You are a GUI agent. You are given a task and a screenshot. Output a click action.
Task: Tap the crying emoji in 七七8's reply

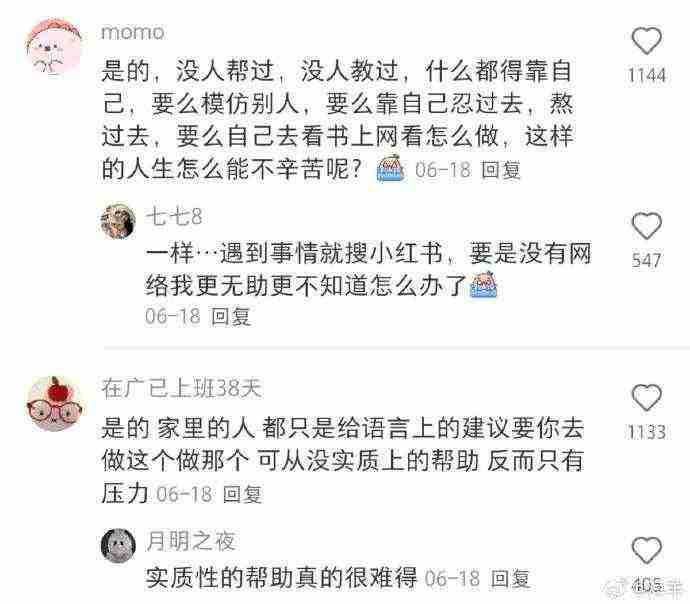coord(483,285)
